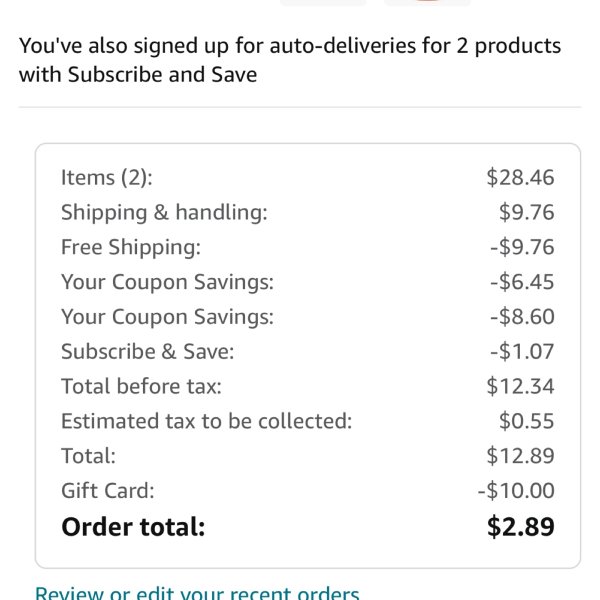The image size is (600, 600).
Task: Select the -$1.07 Subscribe & Save discount
Action: 522,352
